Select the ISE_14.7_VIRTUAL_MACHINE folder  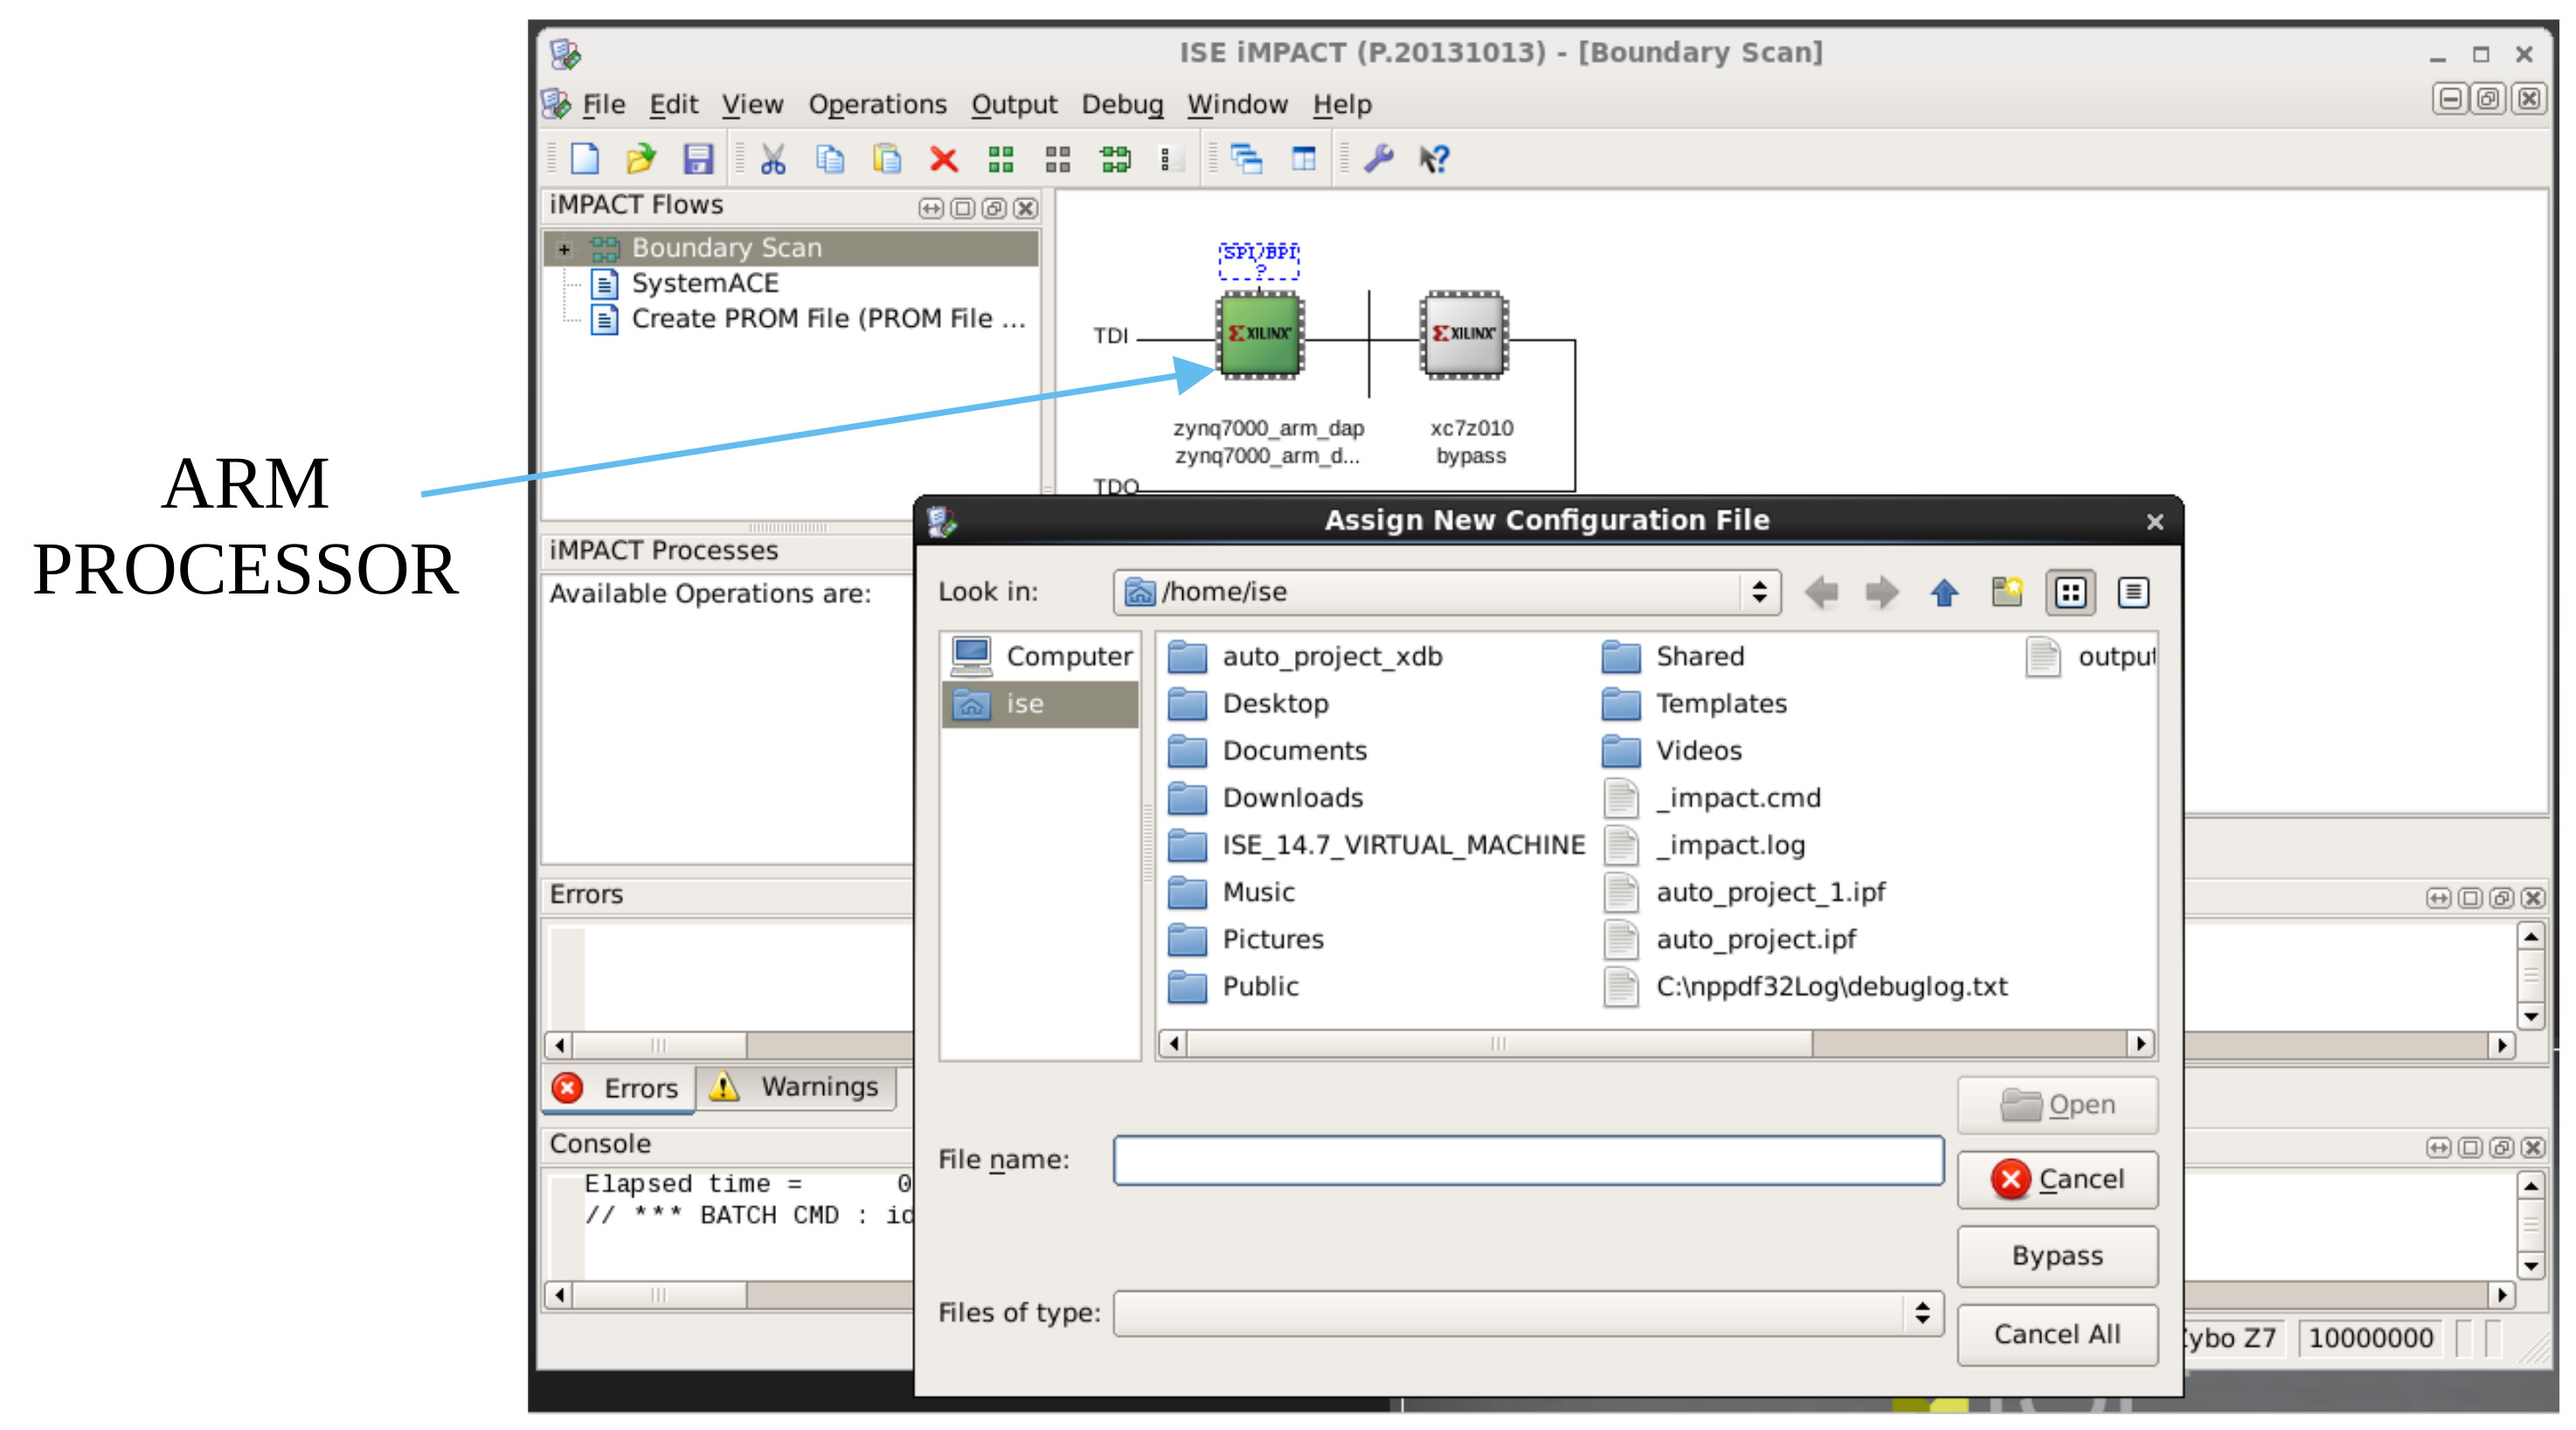coord(1377,845)
